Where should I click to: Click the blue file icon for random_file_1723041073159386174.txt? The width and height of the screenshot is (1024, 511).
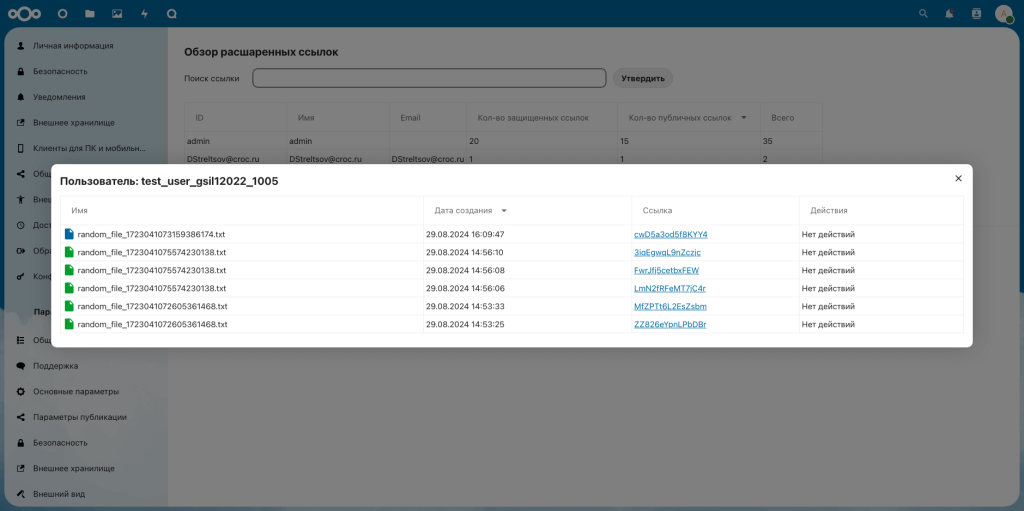[69, 234]
